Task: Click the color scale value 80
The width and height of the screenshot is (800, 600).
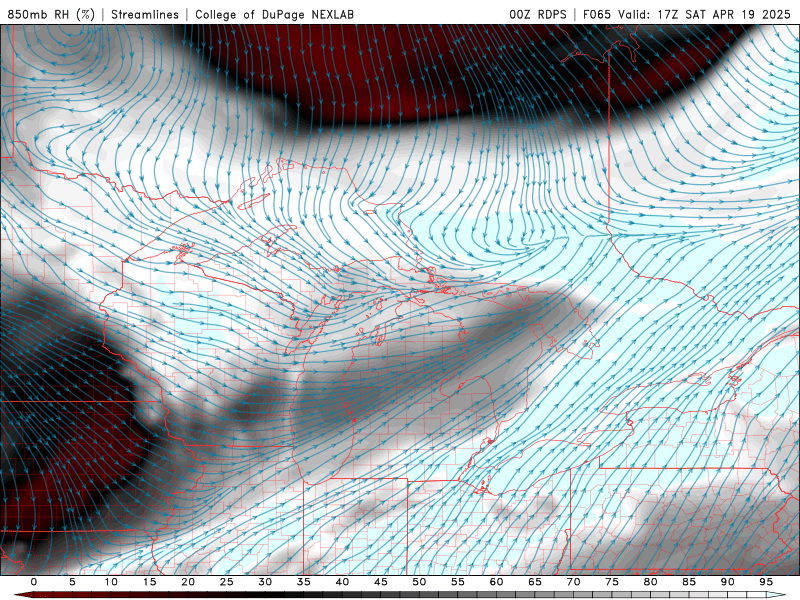Action: pos(650,582)
